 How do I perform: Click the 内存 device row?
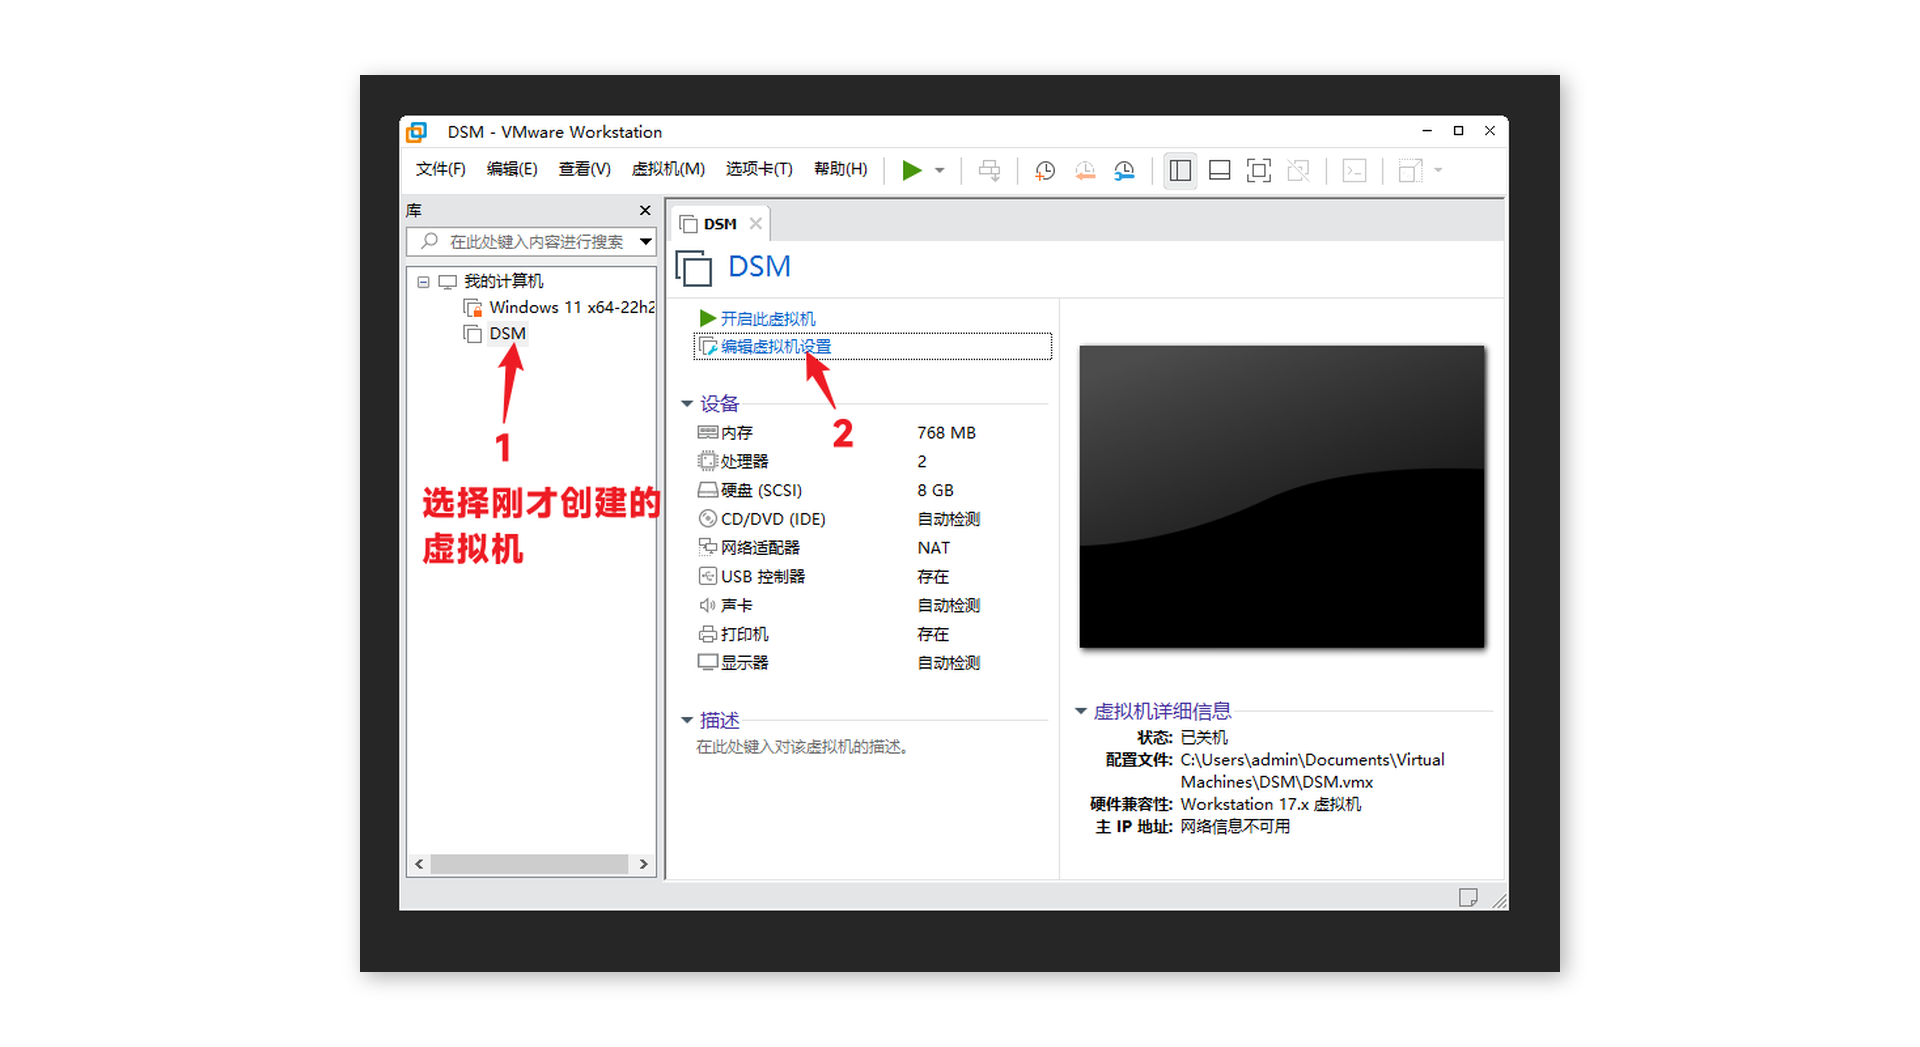(870, 433)
